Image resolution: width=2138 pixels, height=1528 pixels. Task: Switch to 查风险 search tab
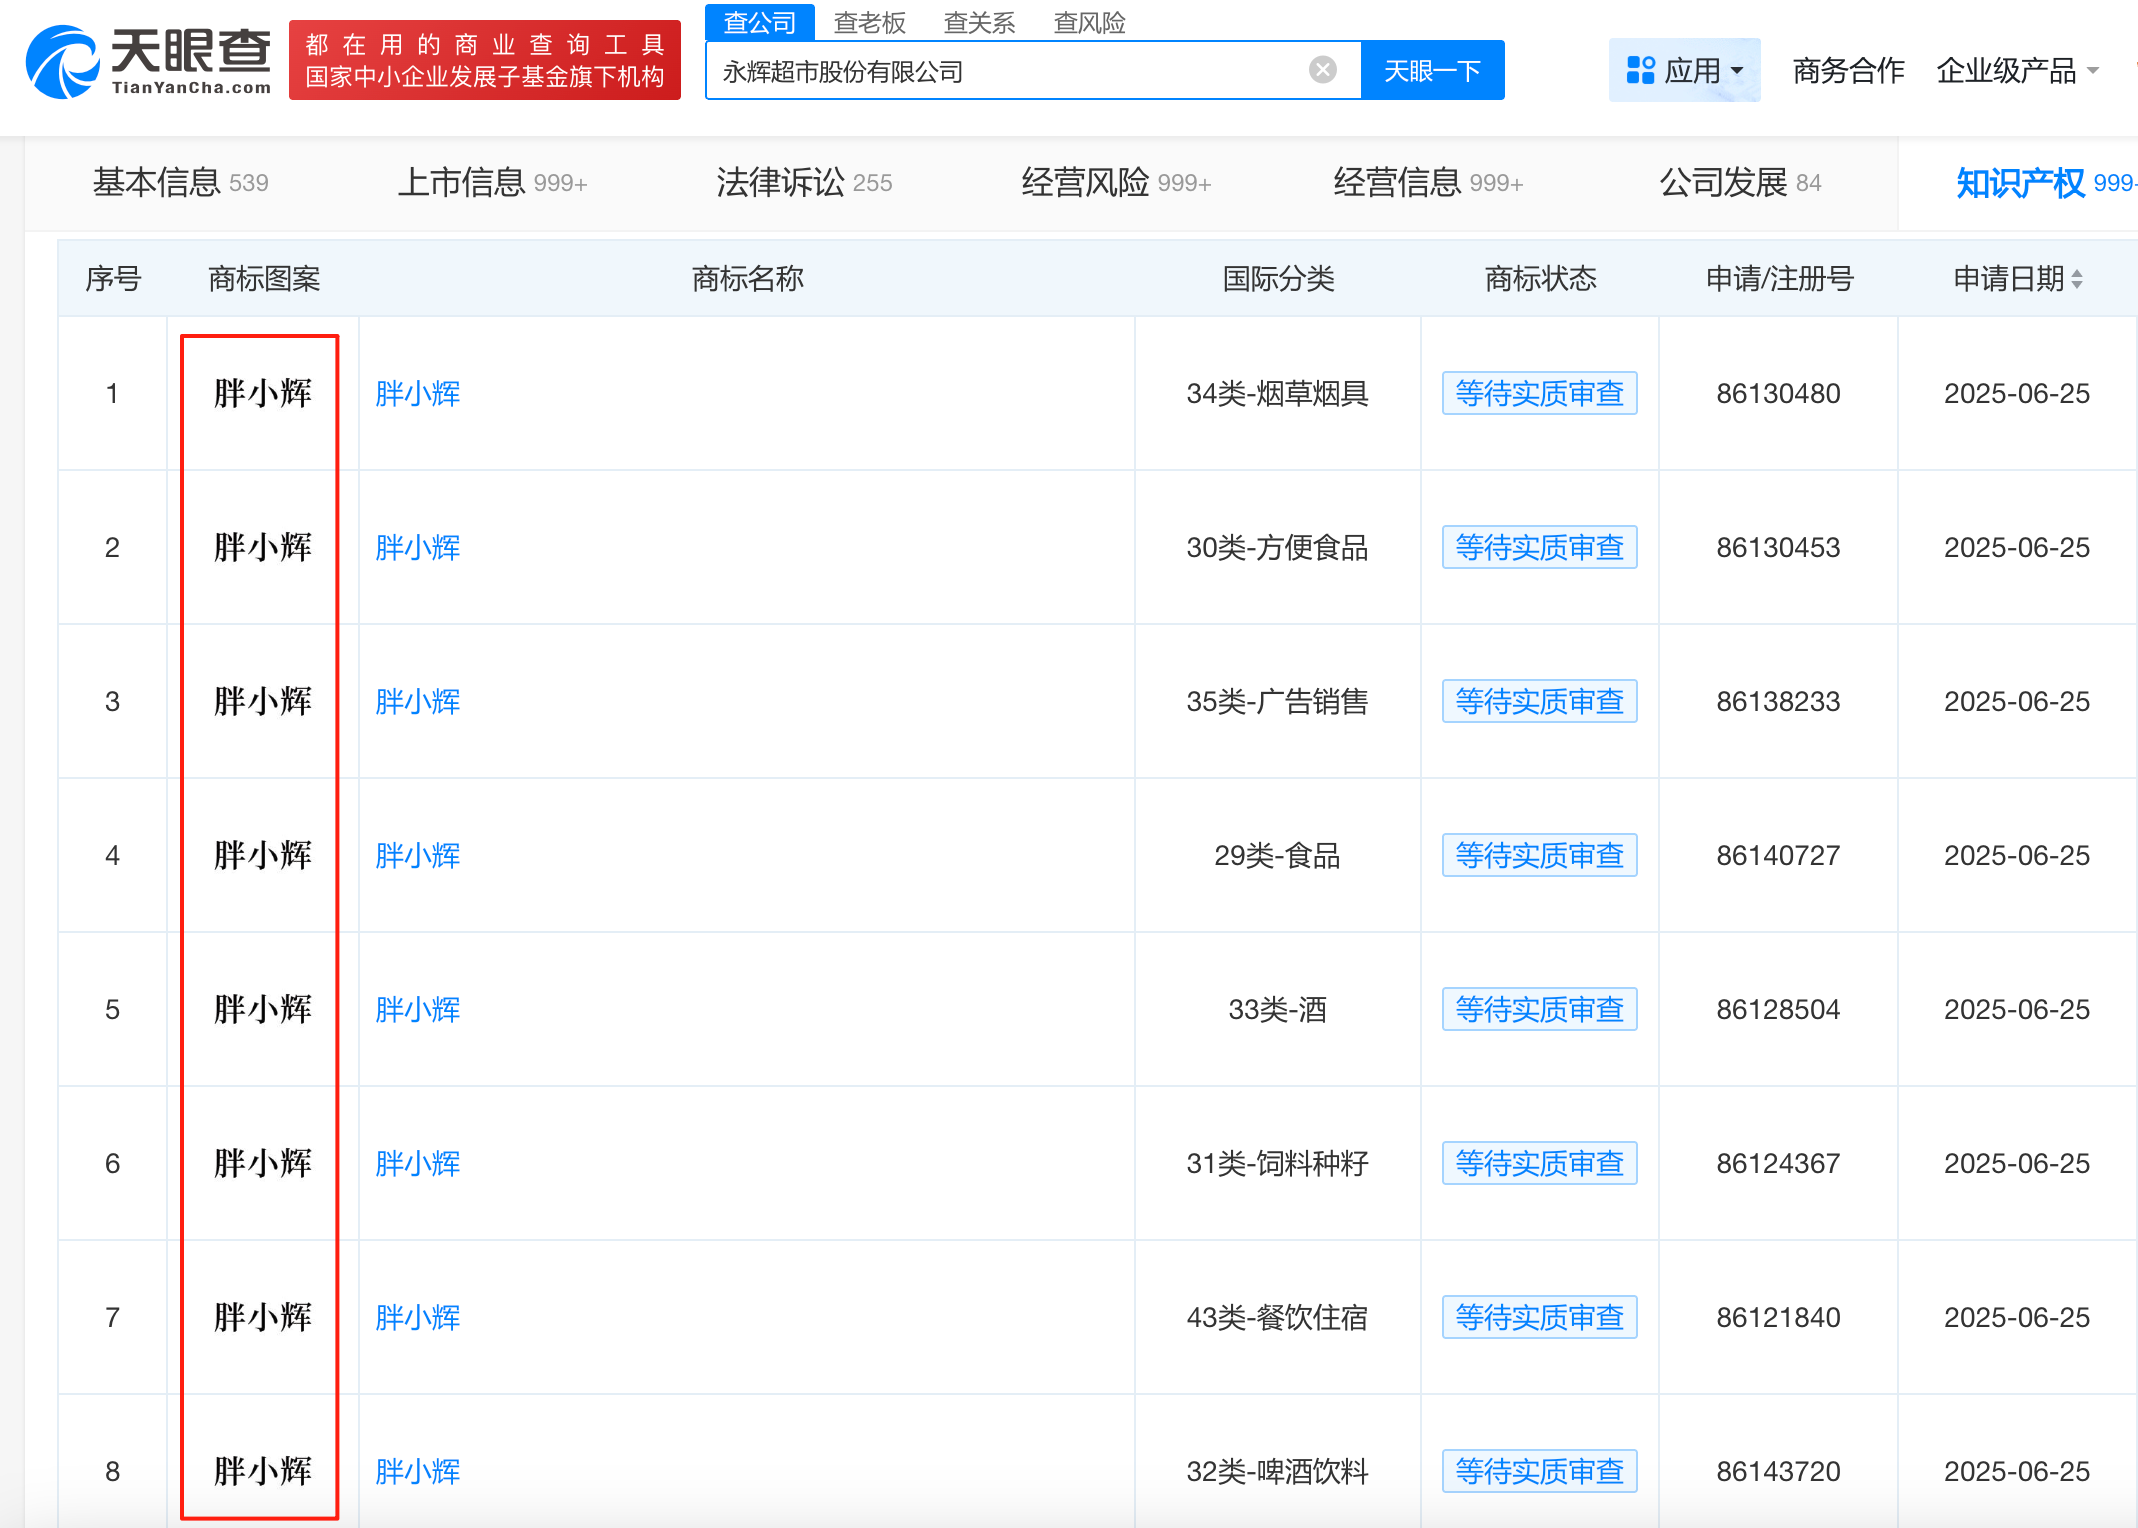[x=1089, y=22]
